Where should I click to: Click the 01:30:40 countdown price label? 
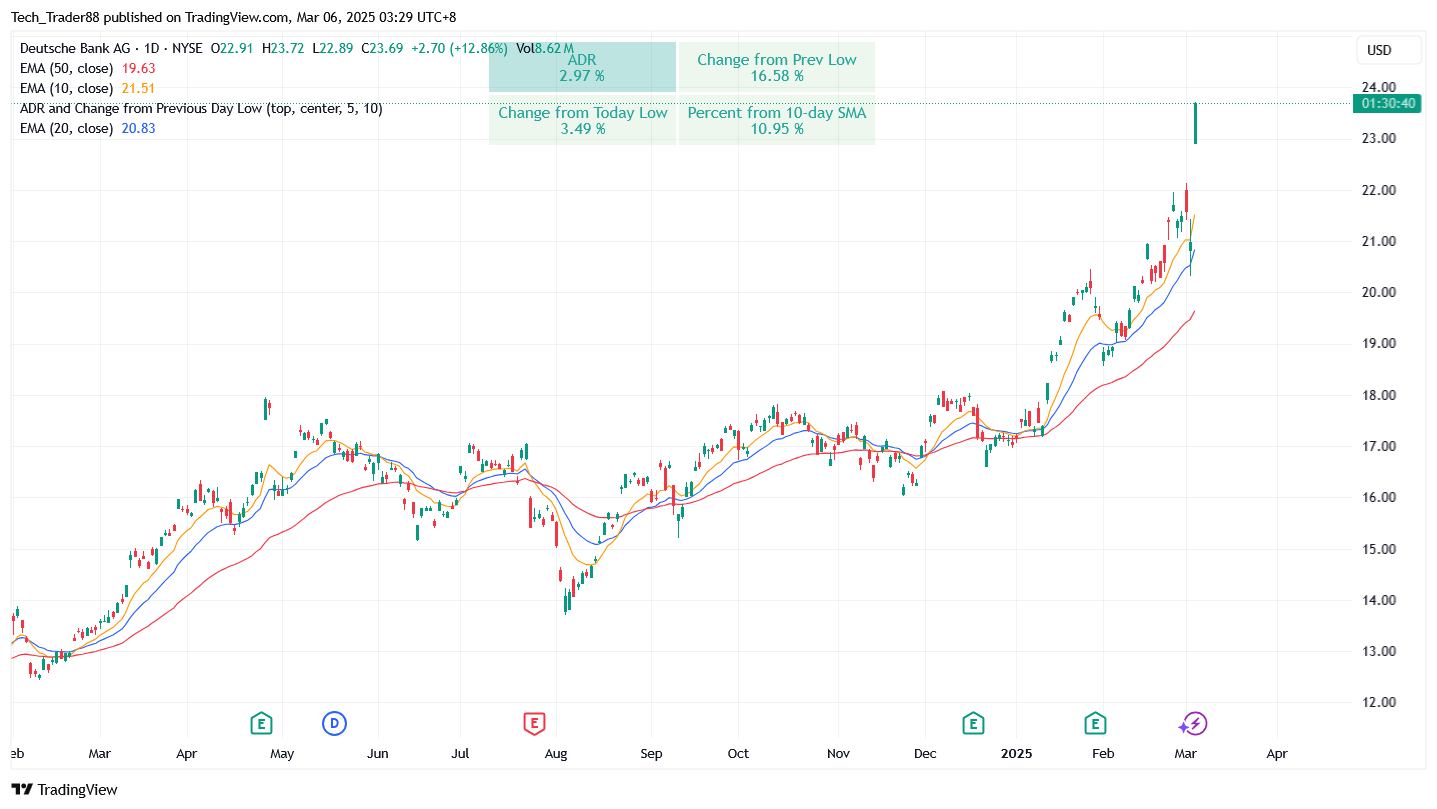tap(1387, 103)
